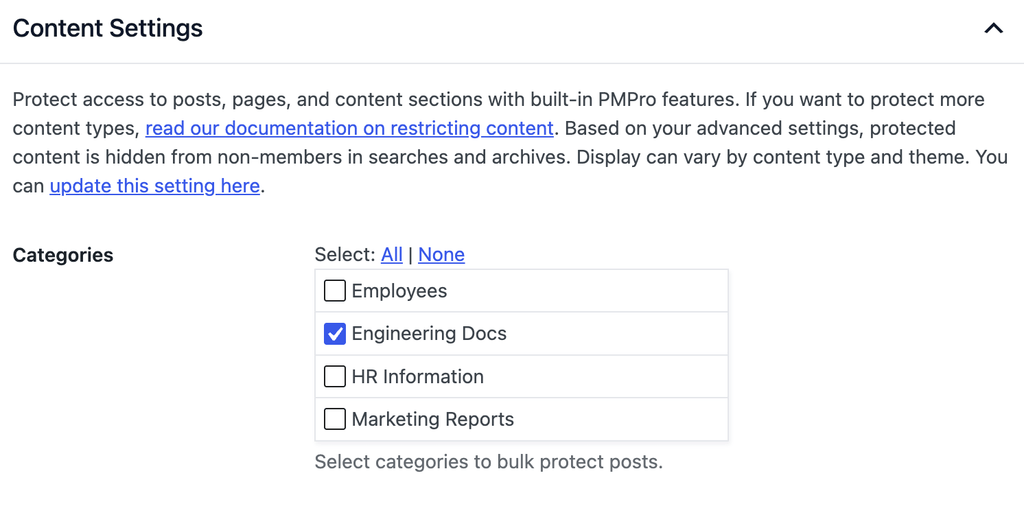Image resolution: width=1024 pixels, height=507 pixels.
Task: Follow the 'update this setting here' link
Action: click(155, 186)
